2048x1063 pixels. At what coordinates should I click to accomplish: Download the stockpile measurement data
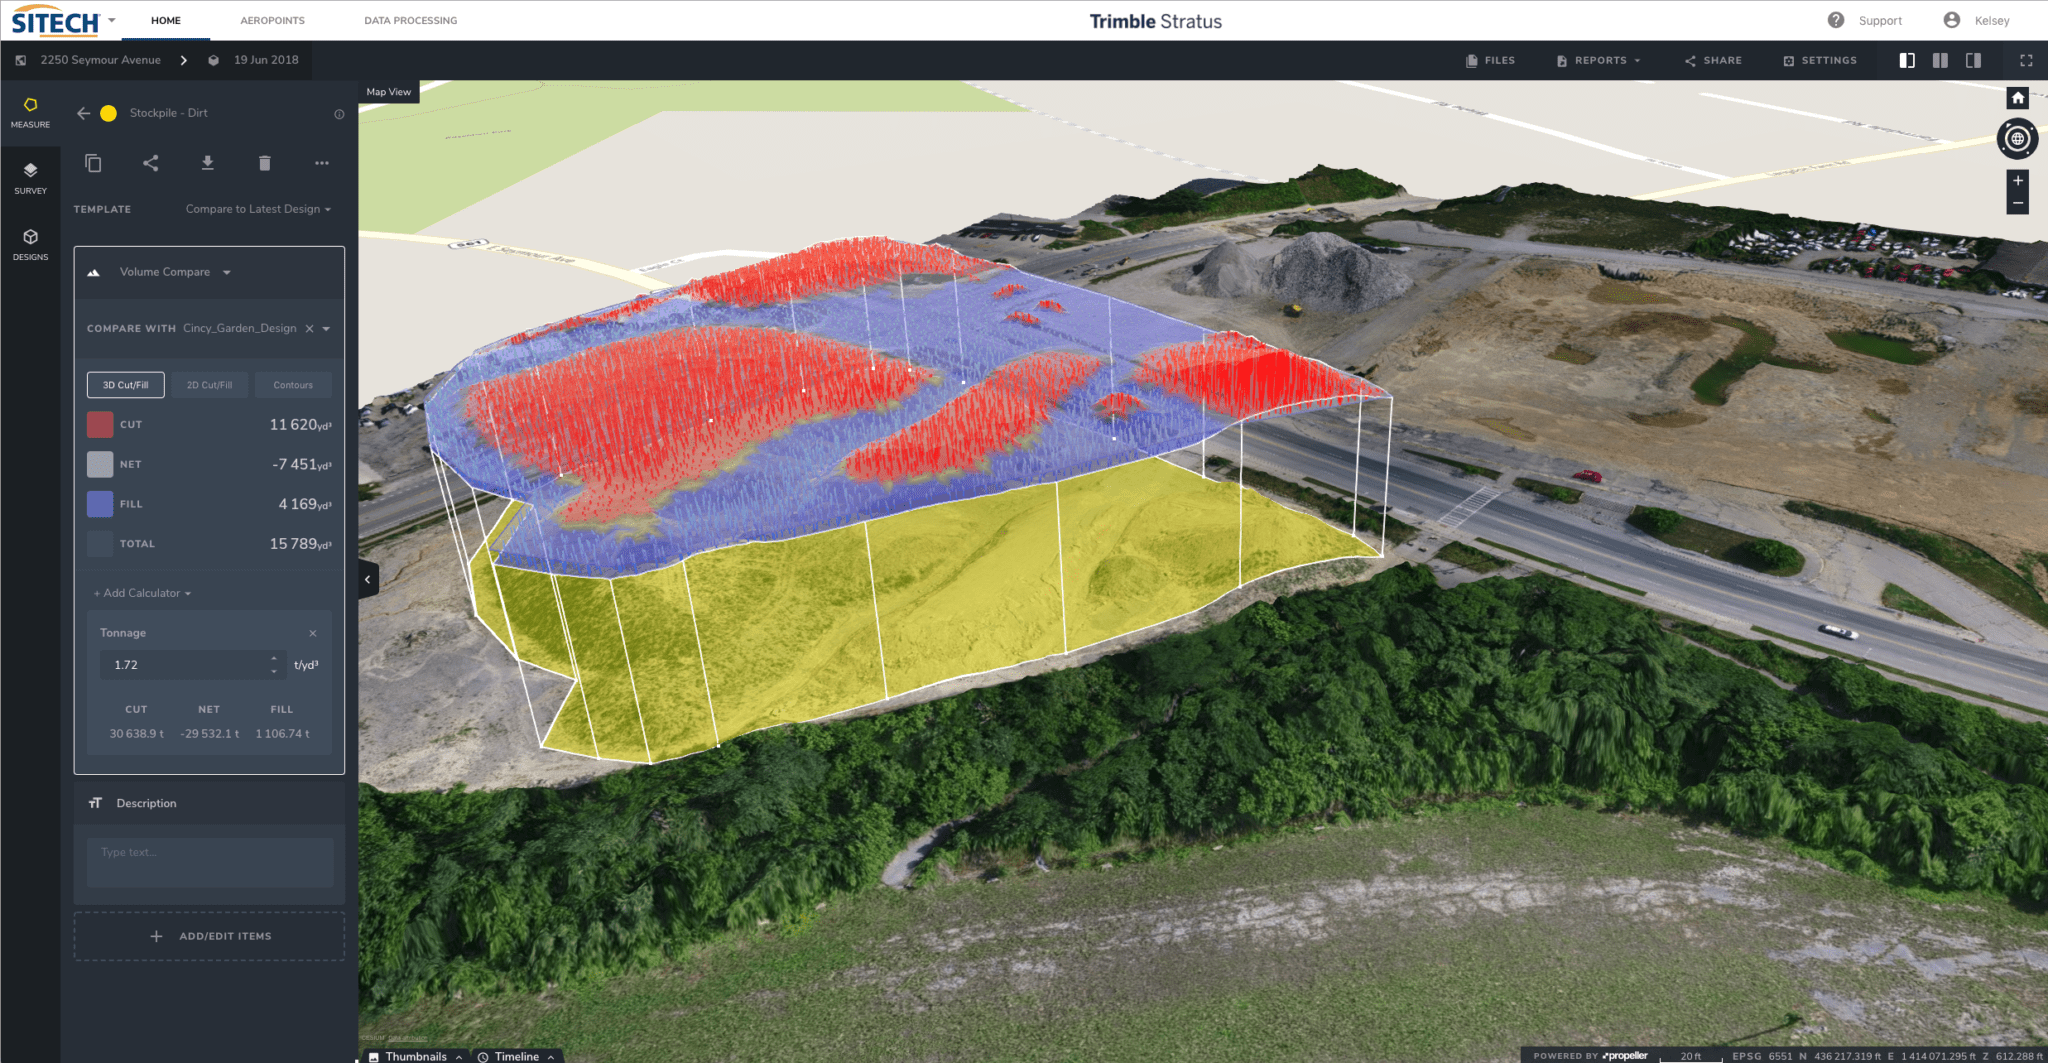207,163
